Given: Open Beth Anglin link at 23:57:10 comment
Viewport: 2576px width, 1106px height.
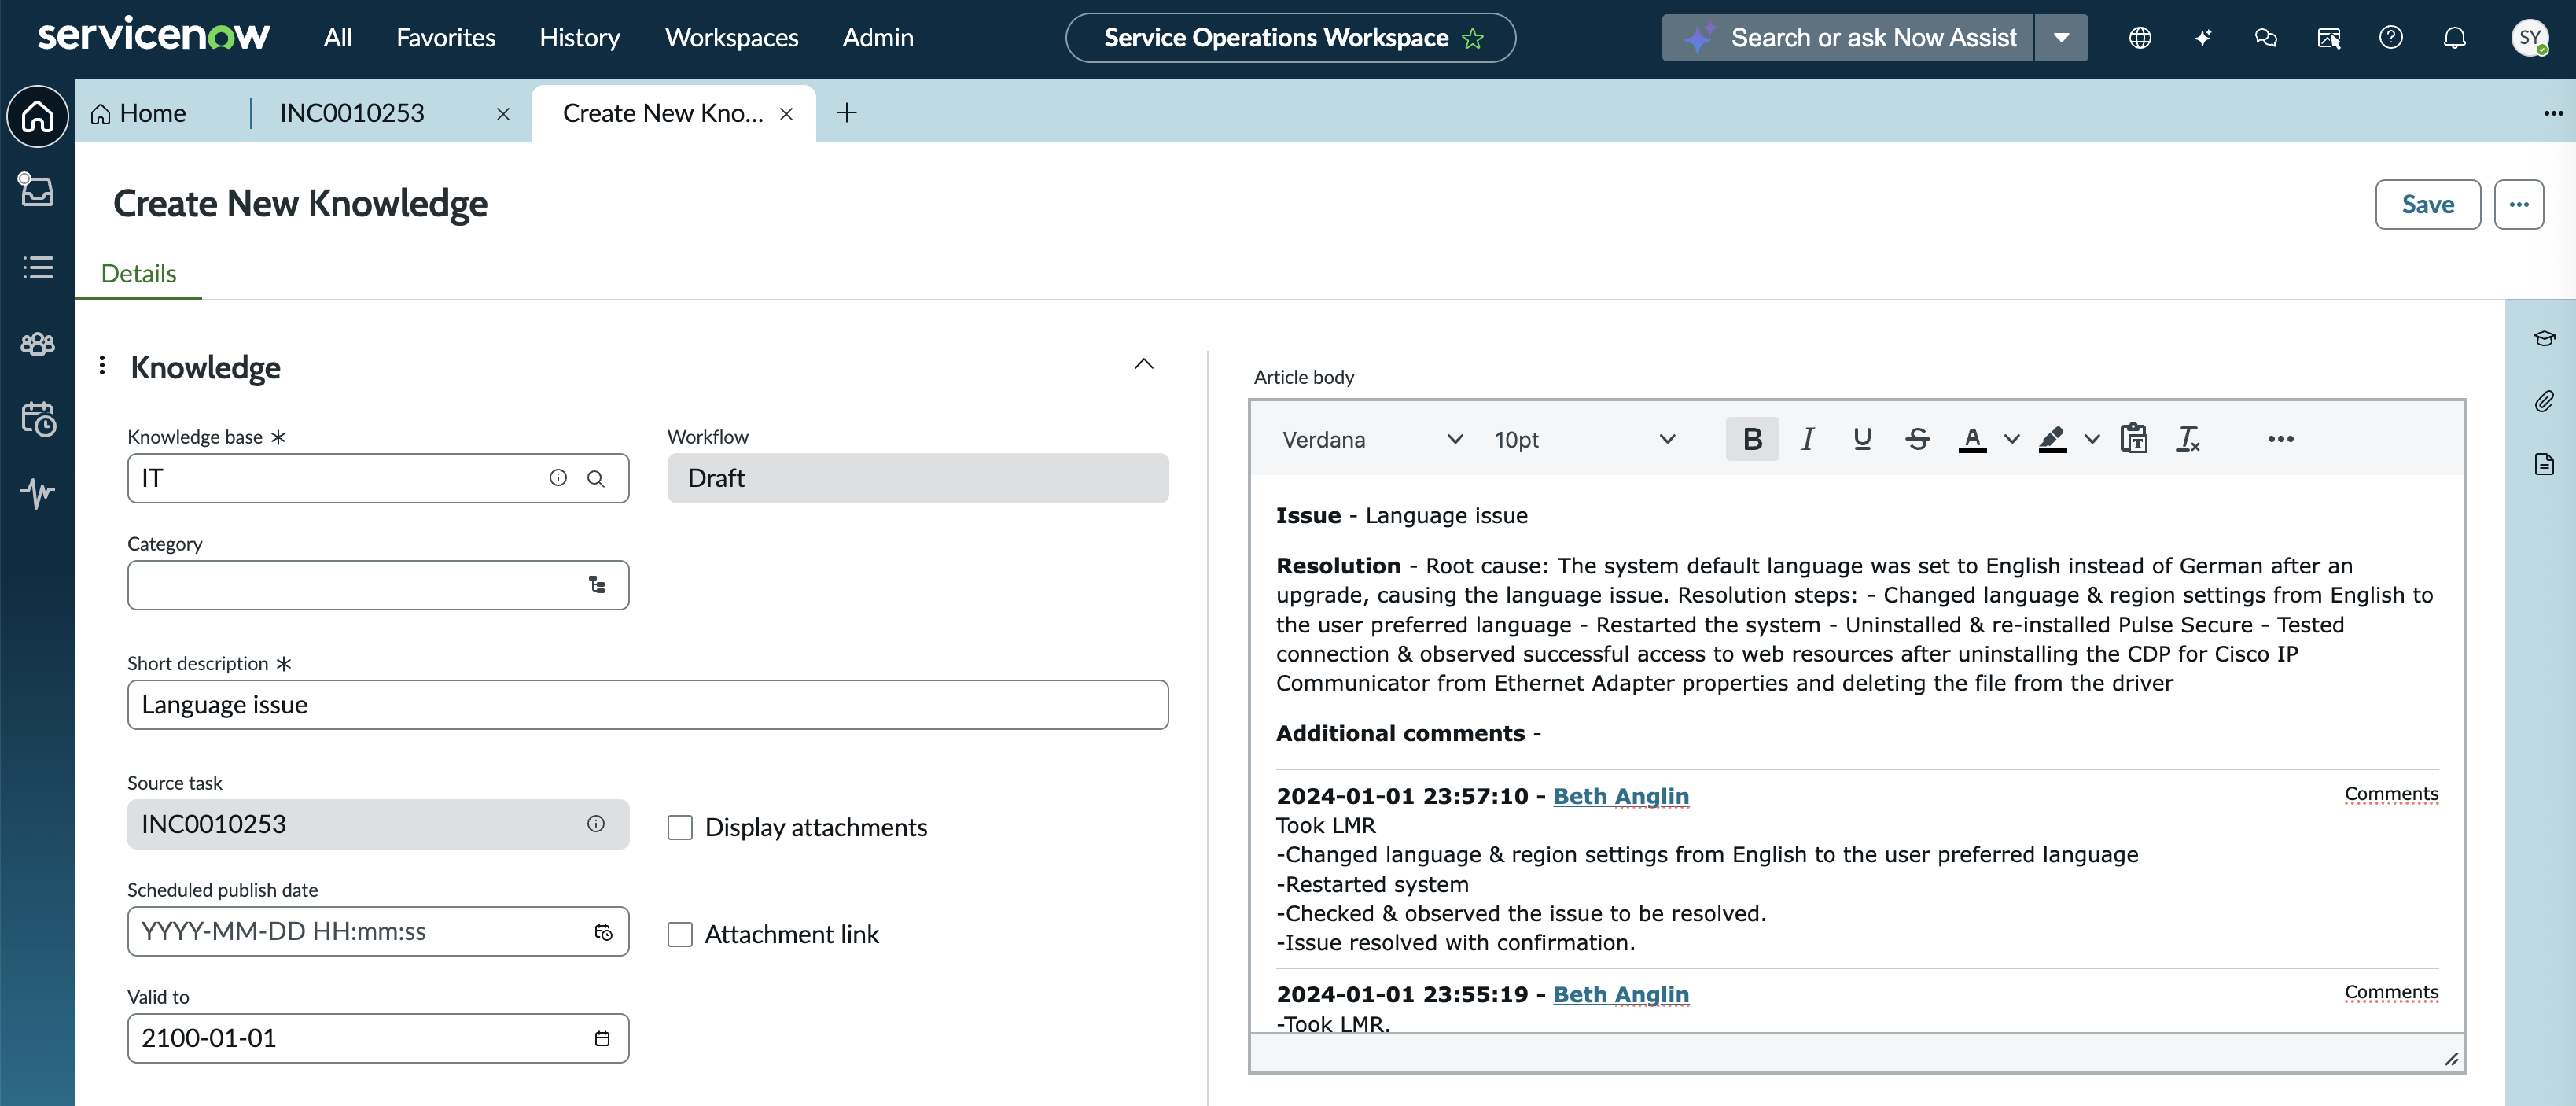Looking at the screenshot, I should [1621, 796].
